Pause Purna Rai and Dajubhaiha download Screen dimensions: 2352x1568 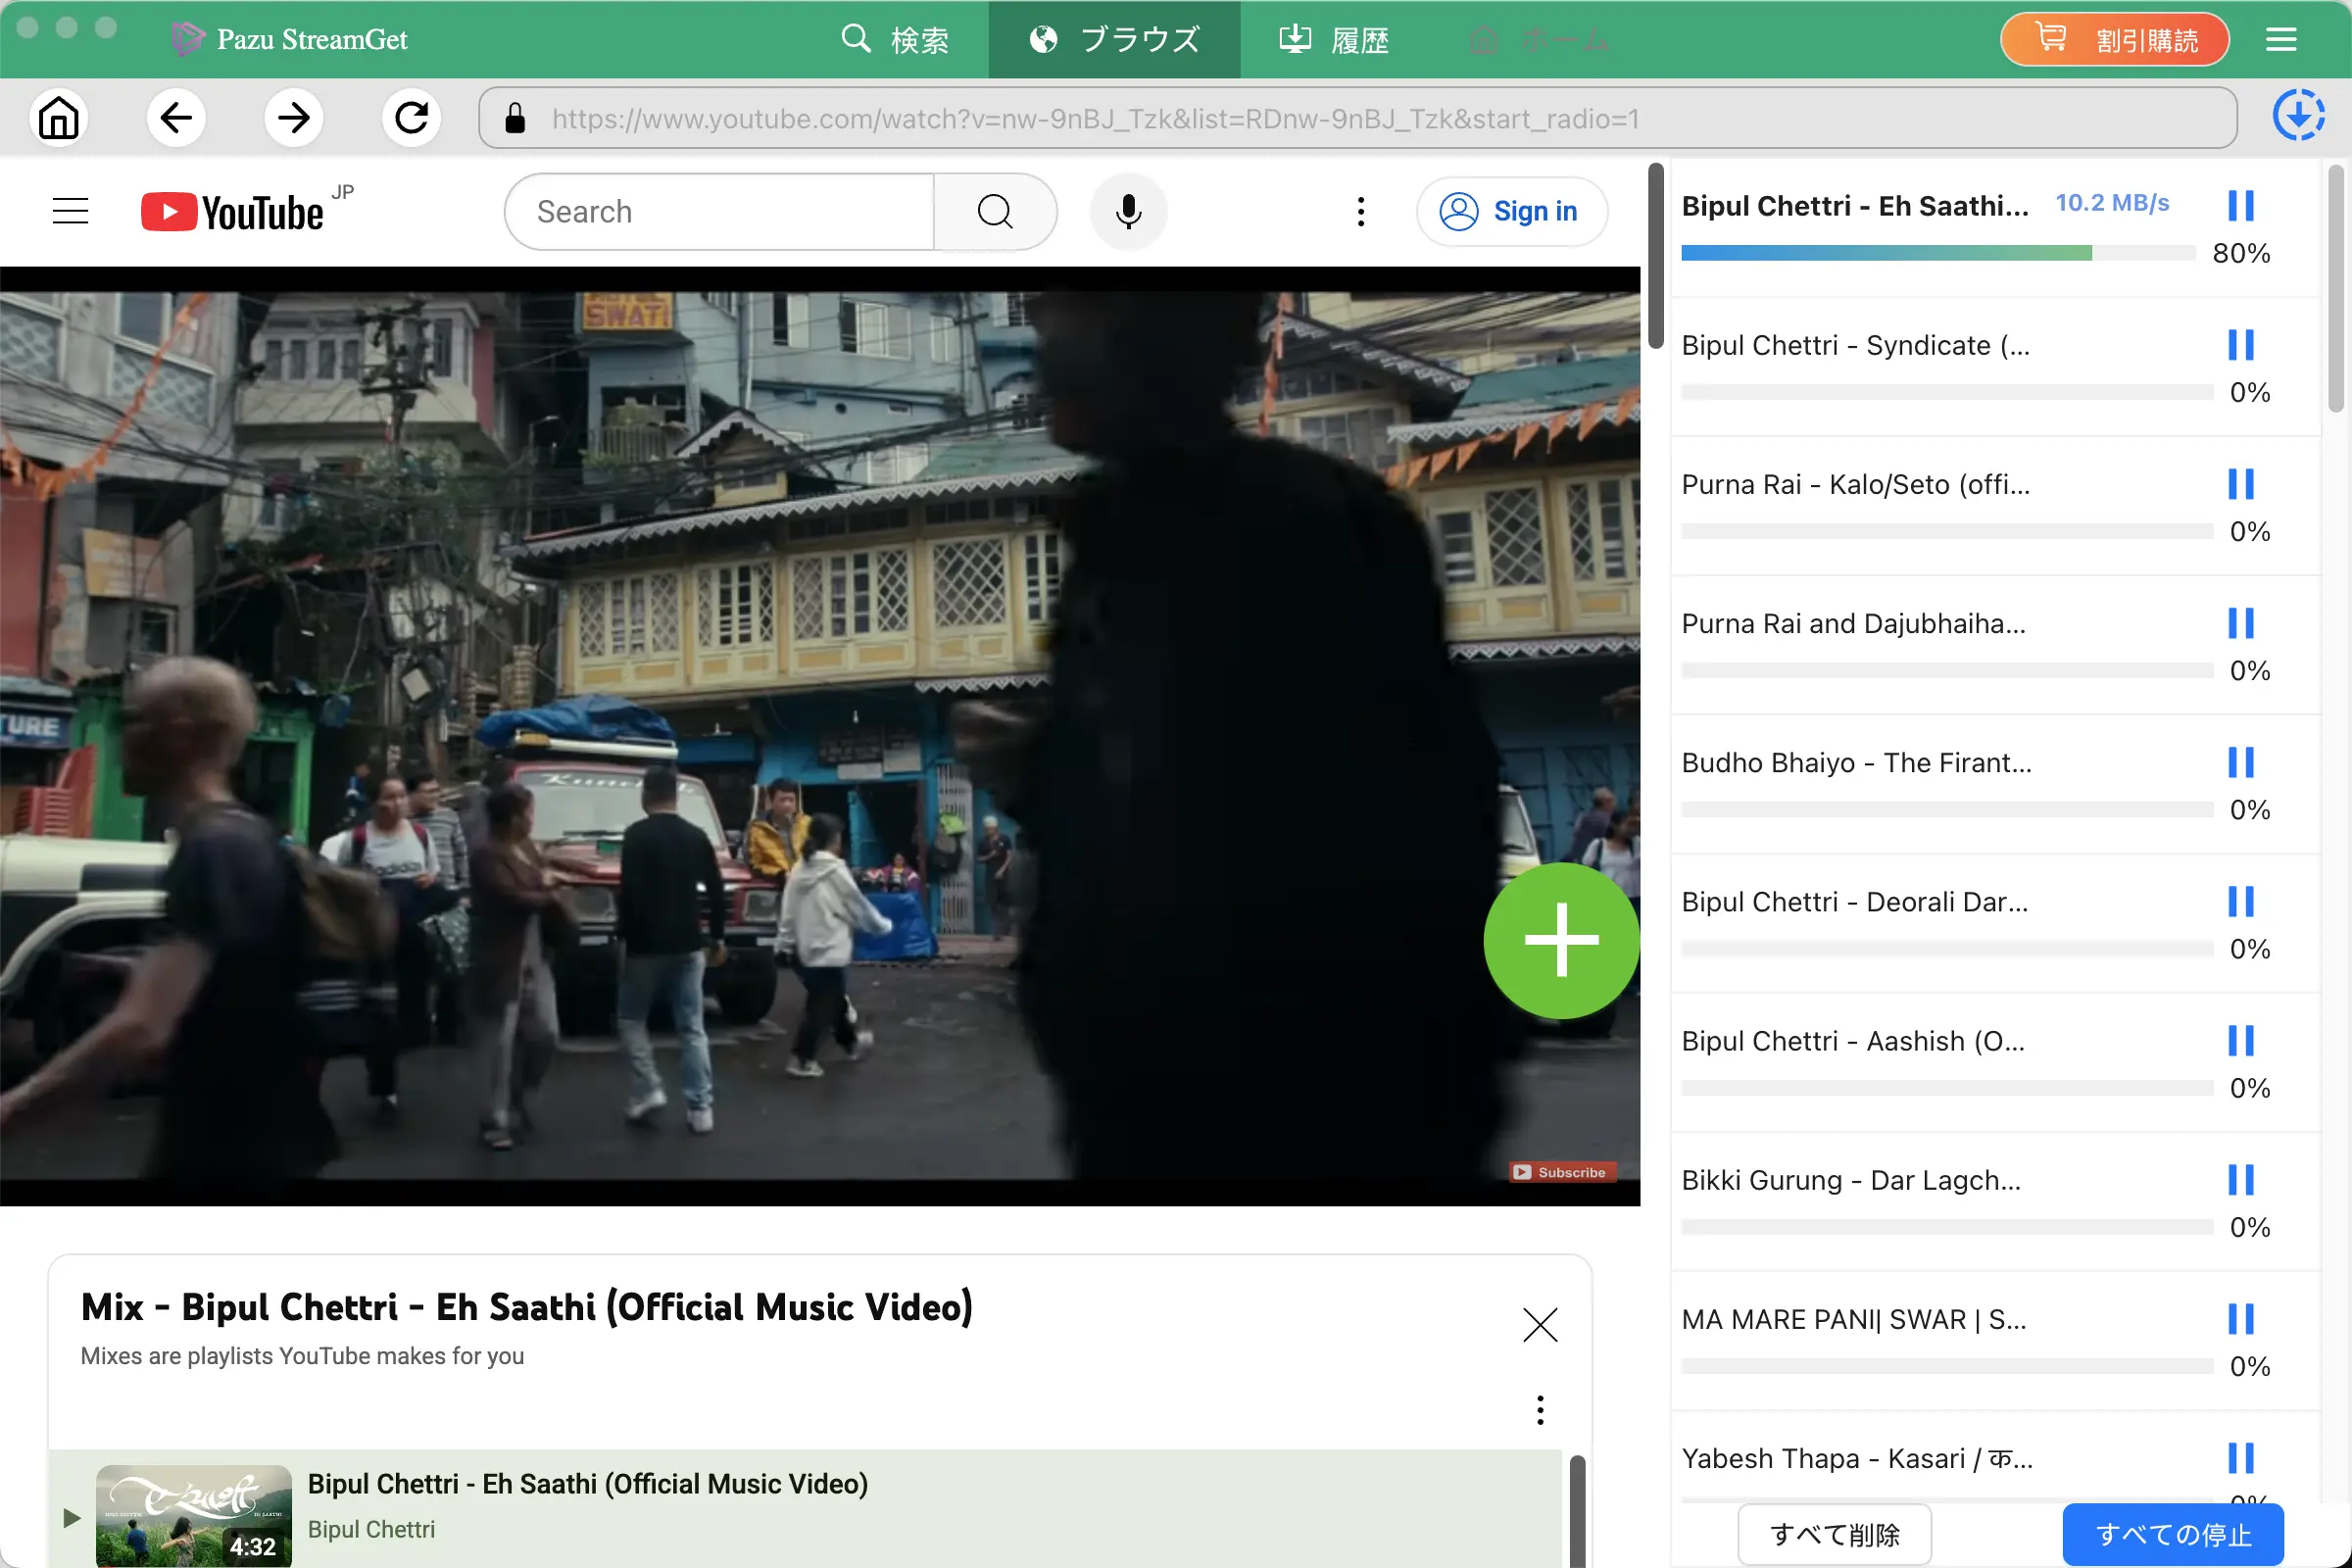click(x=2241, y=623)
